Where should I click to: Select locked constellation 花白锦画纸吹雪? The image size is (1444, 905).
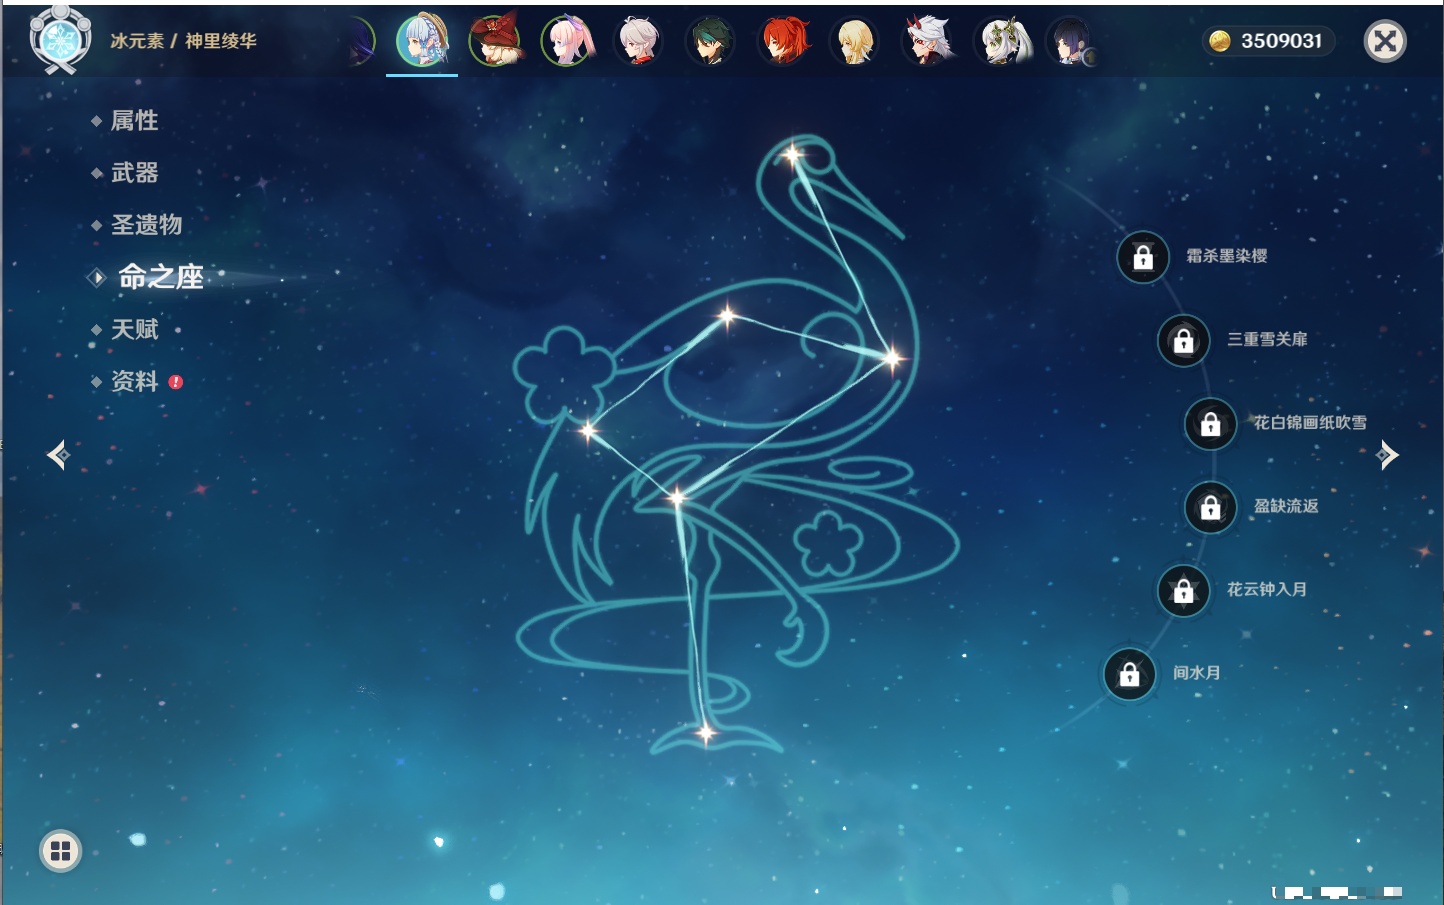tap(1211, 424)
